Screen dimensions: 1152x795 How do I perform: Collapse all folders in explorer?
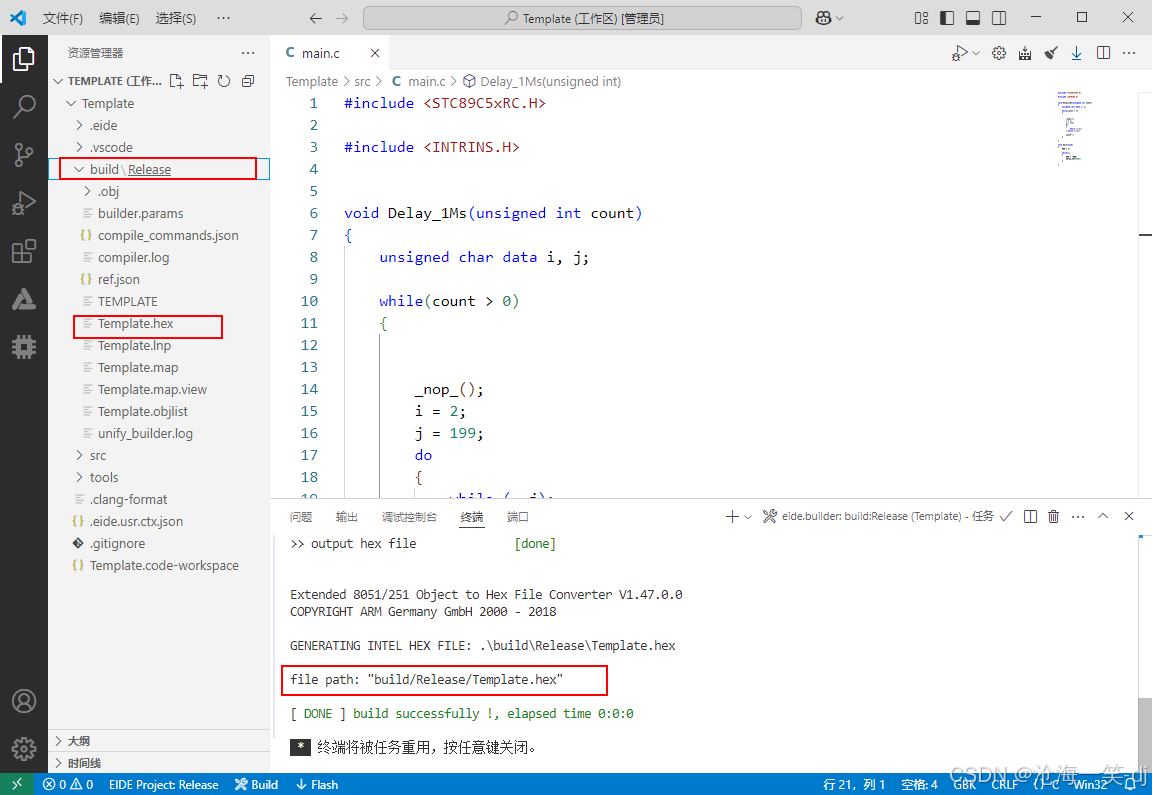(248, 81)
